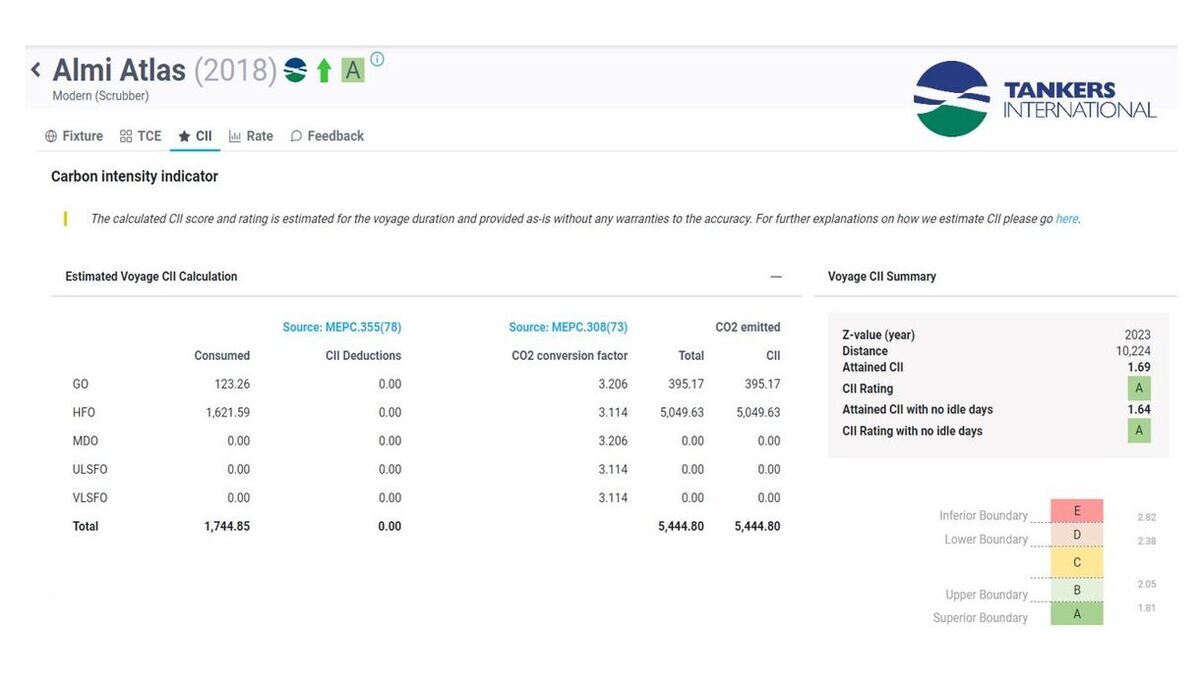The width and height of the screenshot is (1200, 675).
Task: Click the back chevron beside Almi Atlas
Action: [35, 69]
